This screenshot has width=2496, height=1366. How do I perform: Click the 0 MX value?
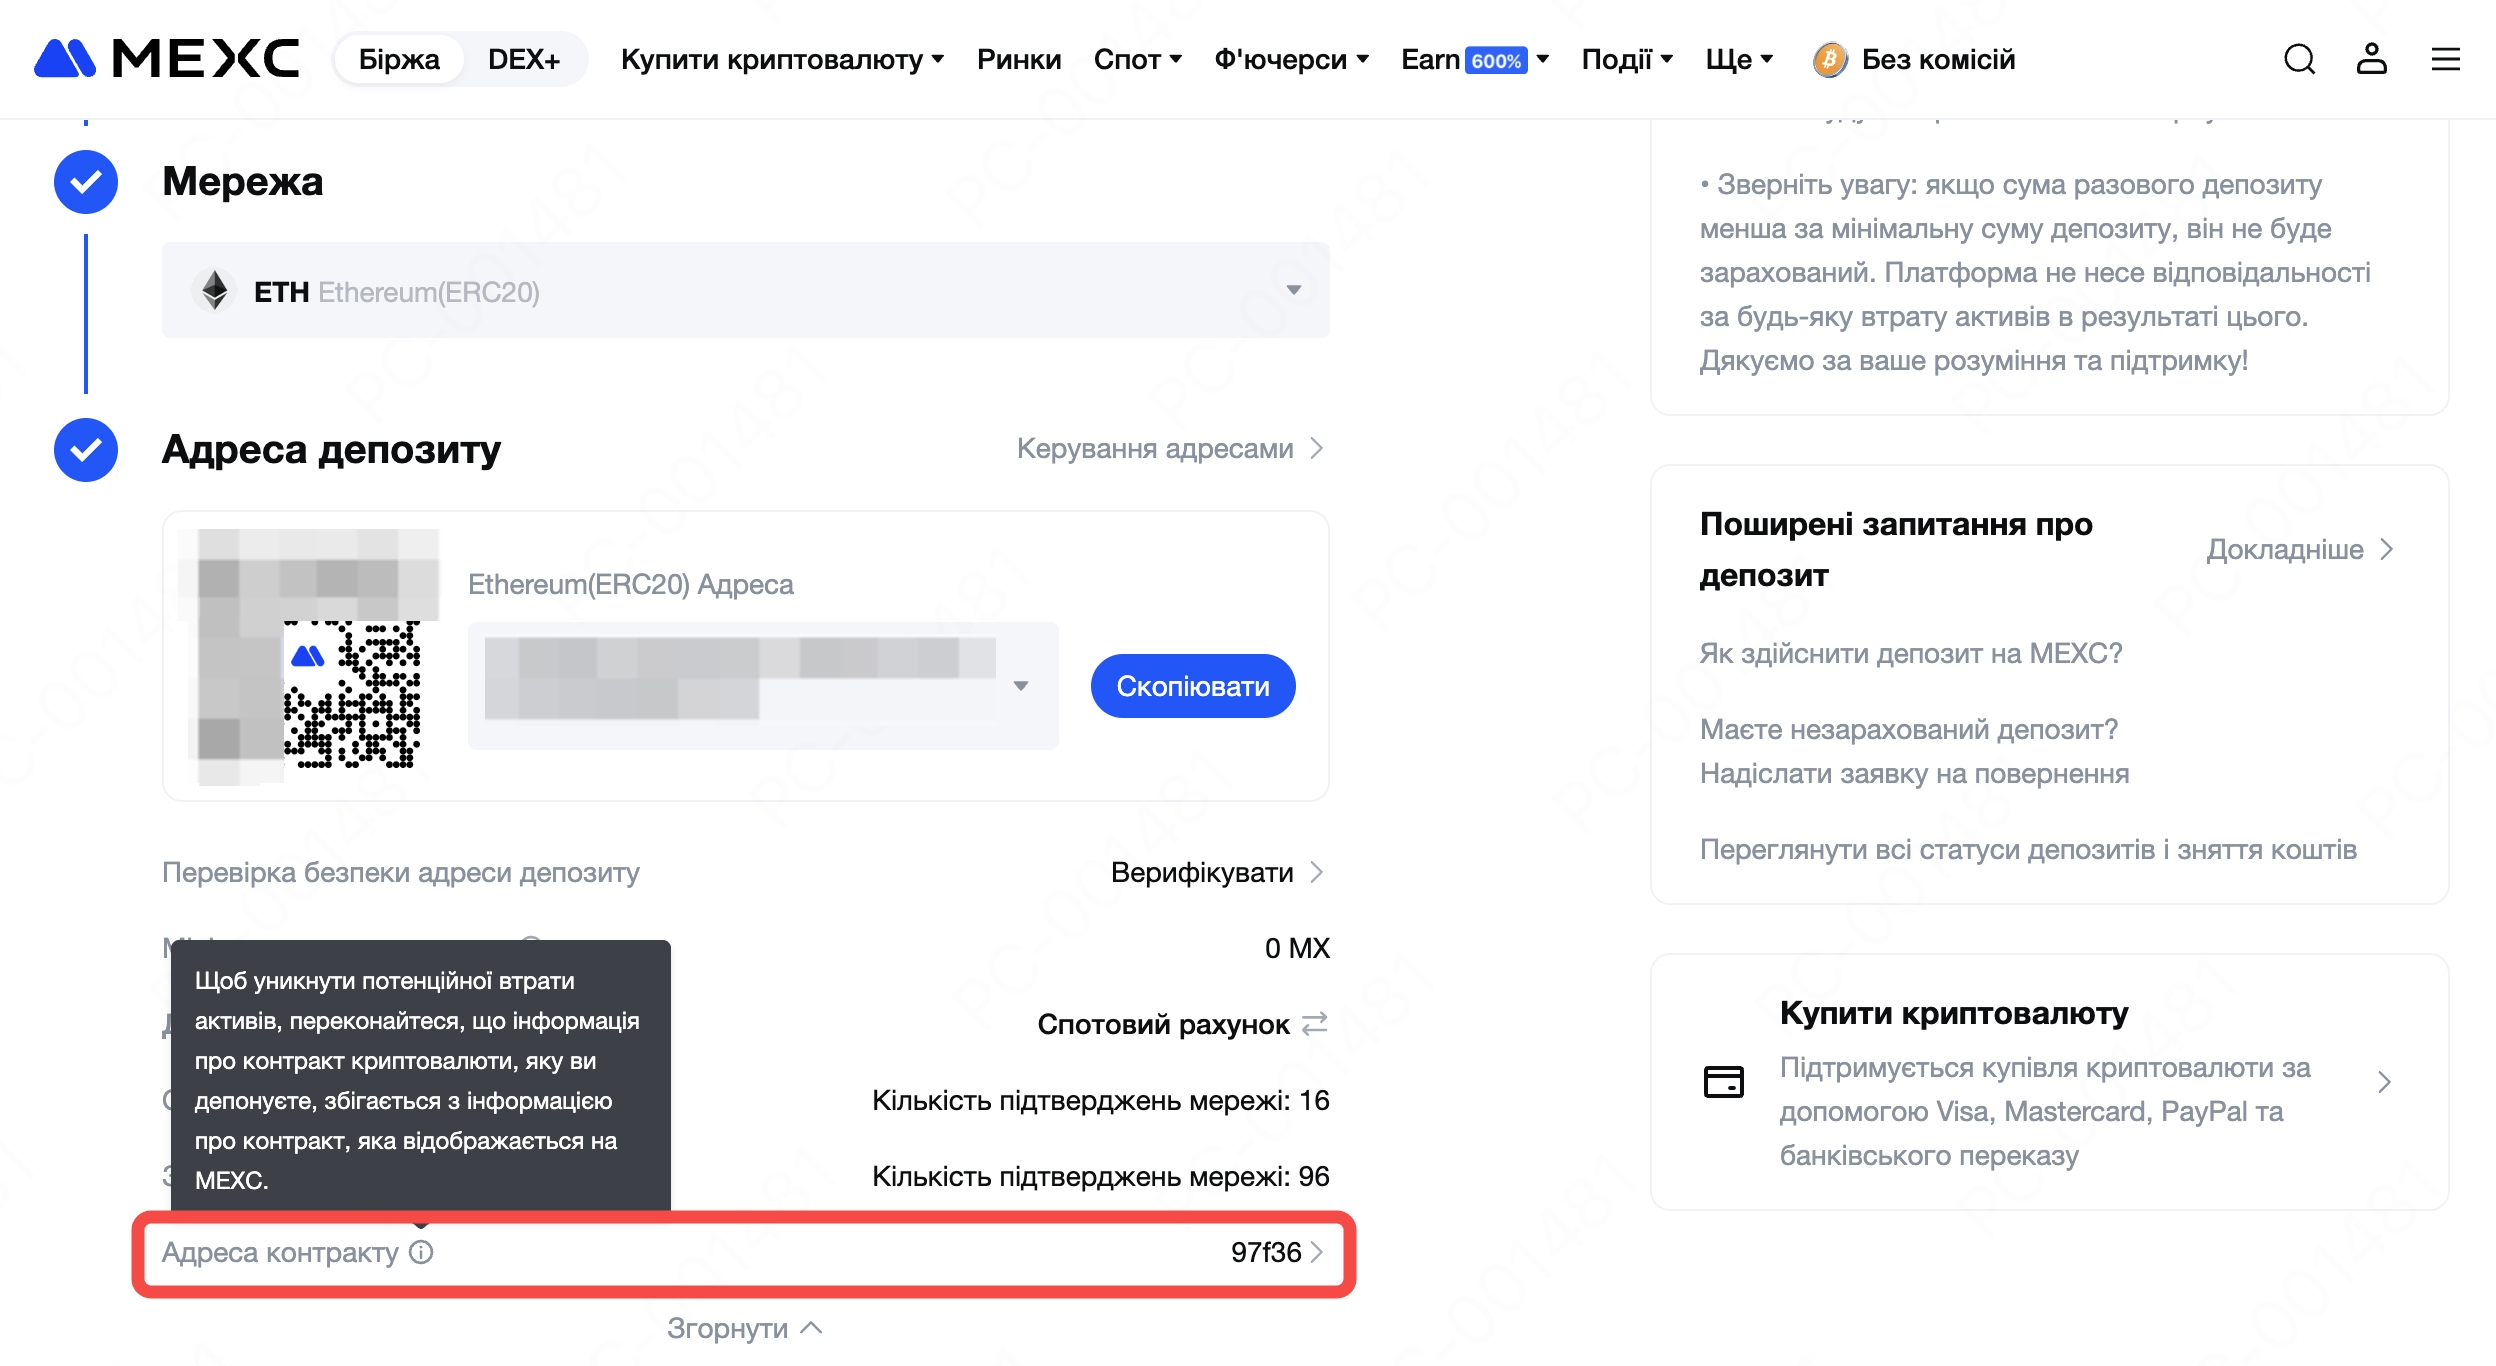tap(1297, 948)
